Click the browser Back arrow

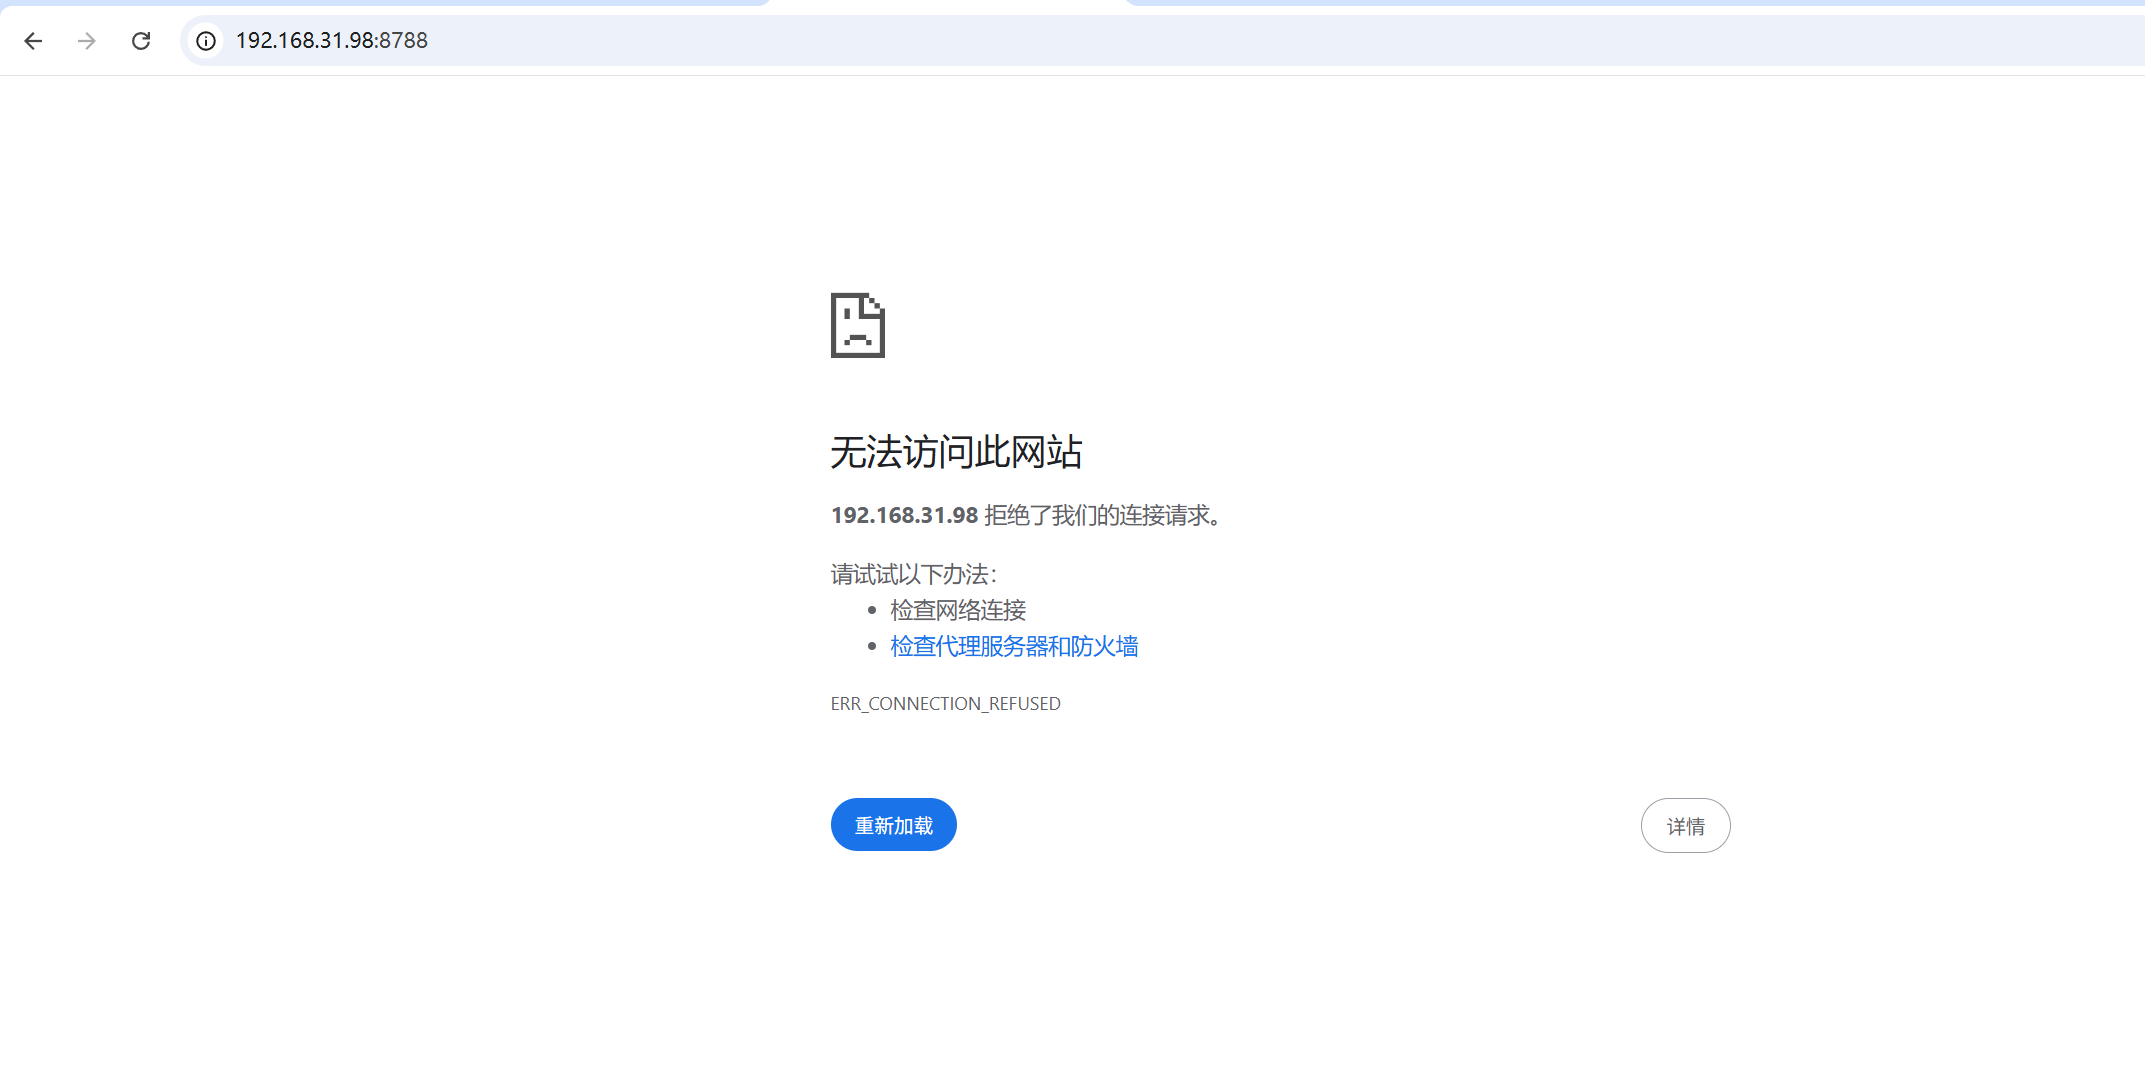[33, 41]
